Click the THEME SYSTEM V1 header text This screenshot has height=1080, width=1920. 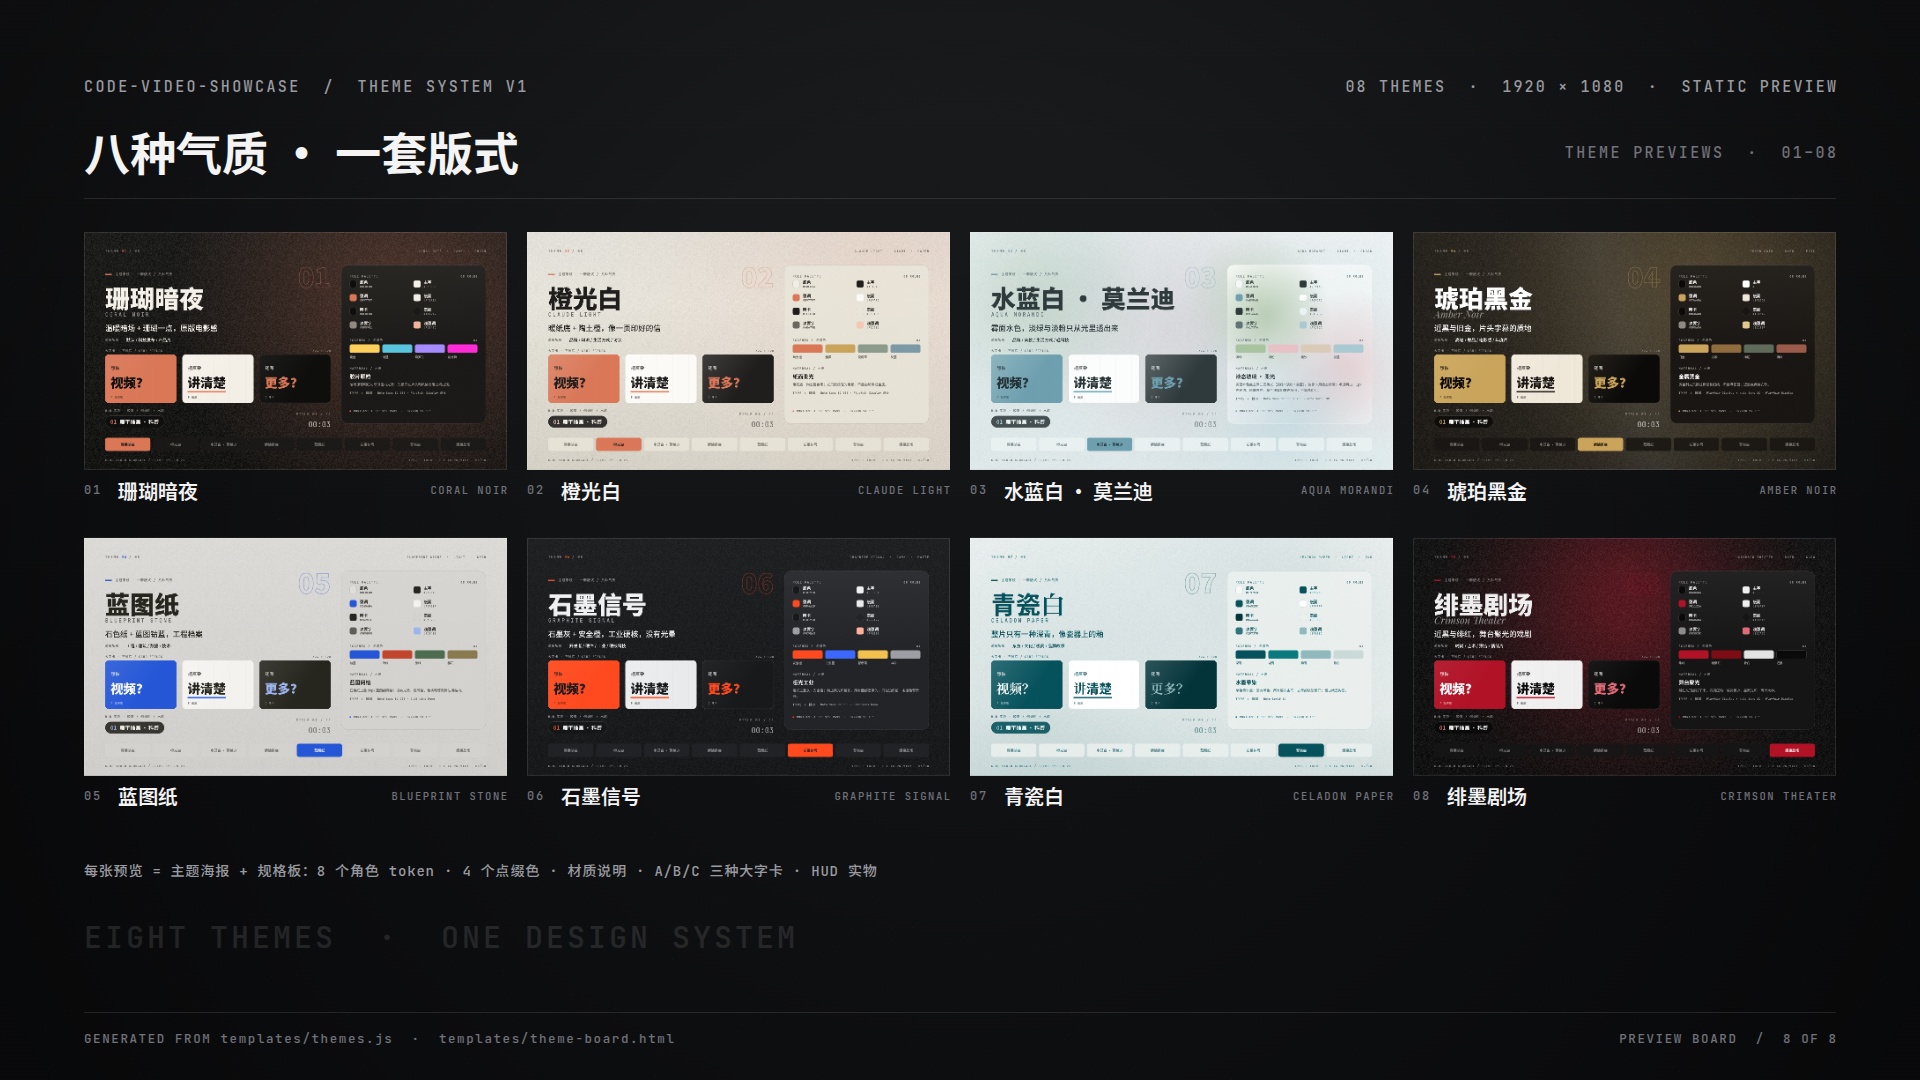(x=442, y=87)
